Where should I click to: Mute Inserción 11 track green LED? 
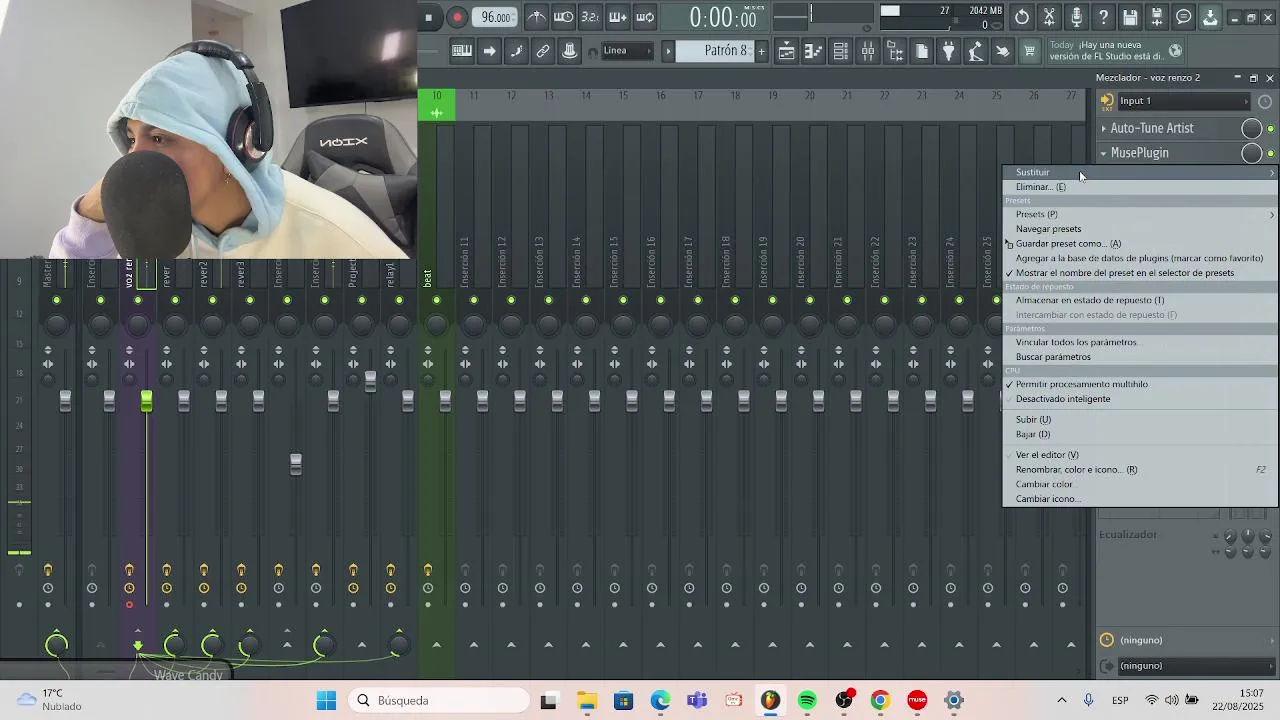(474, 300)
